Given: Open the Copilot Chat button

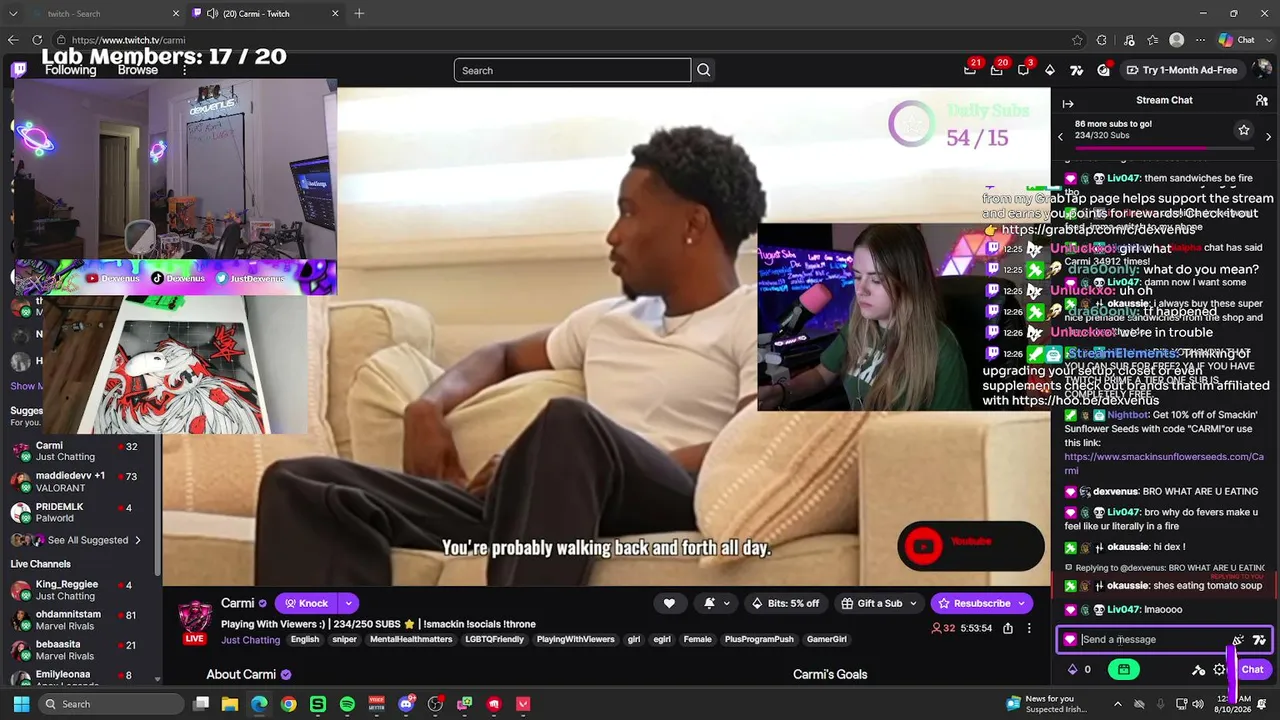Looking at the screenshot, I should click(1237, 40).
